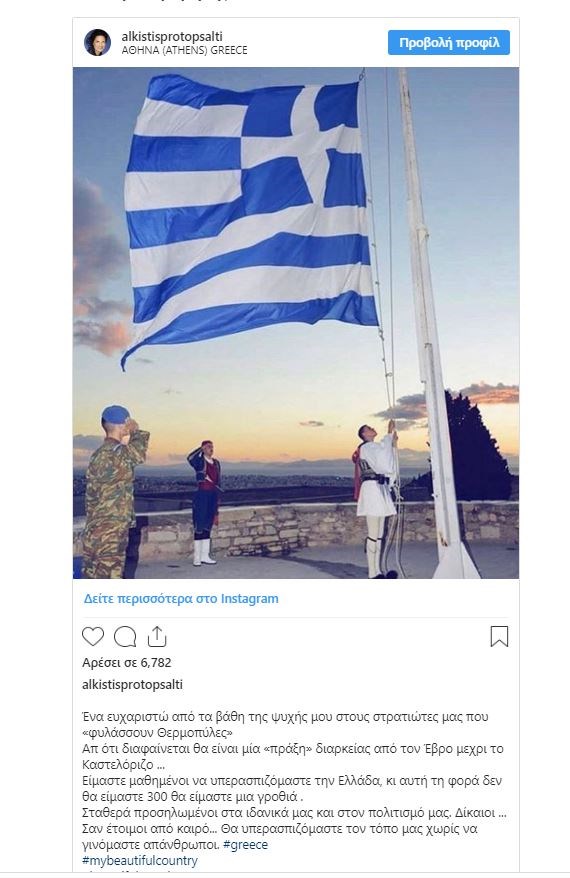Viewport: 570px width, 878px height.
Task: Like the post with the heart icon
Action: [93, 637]
